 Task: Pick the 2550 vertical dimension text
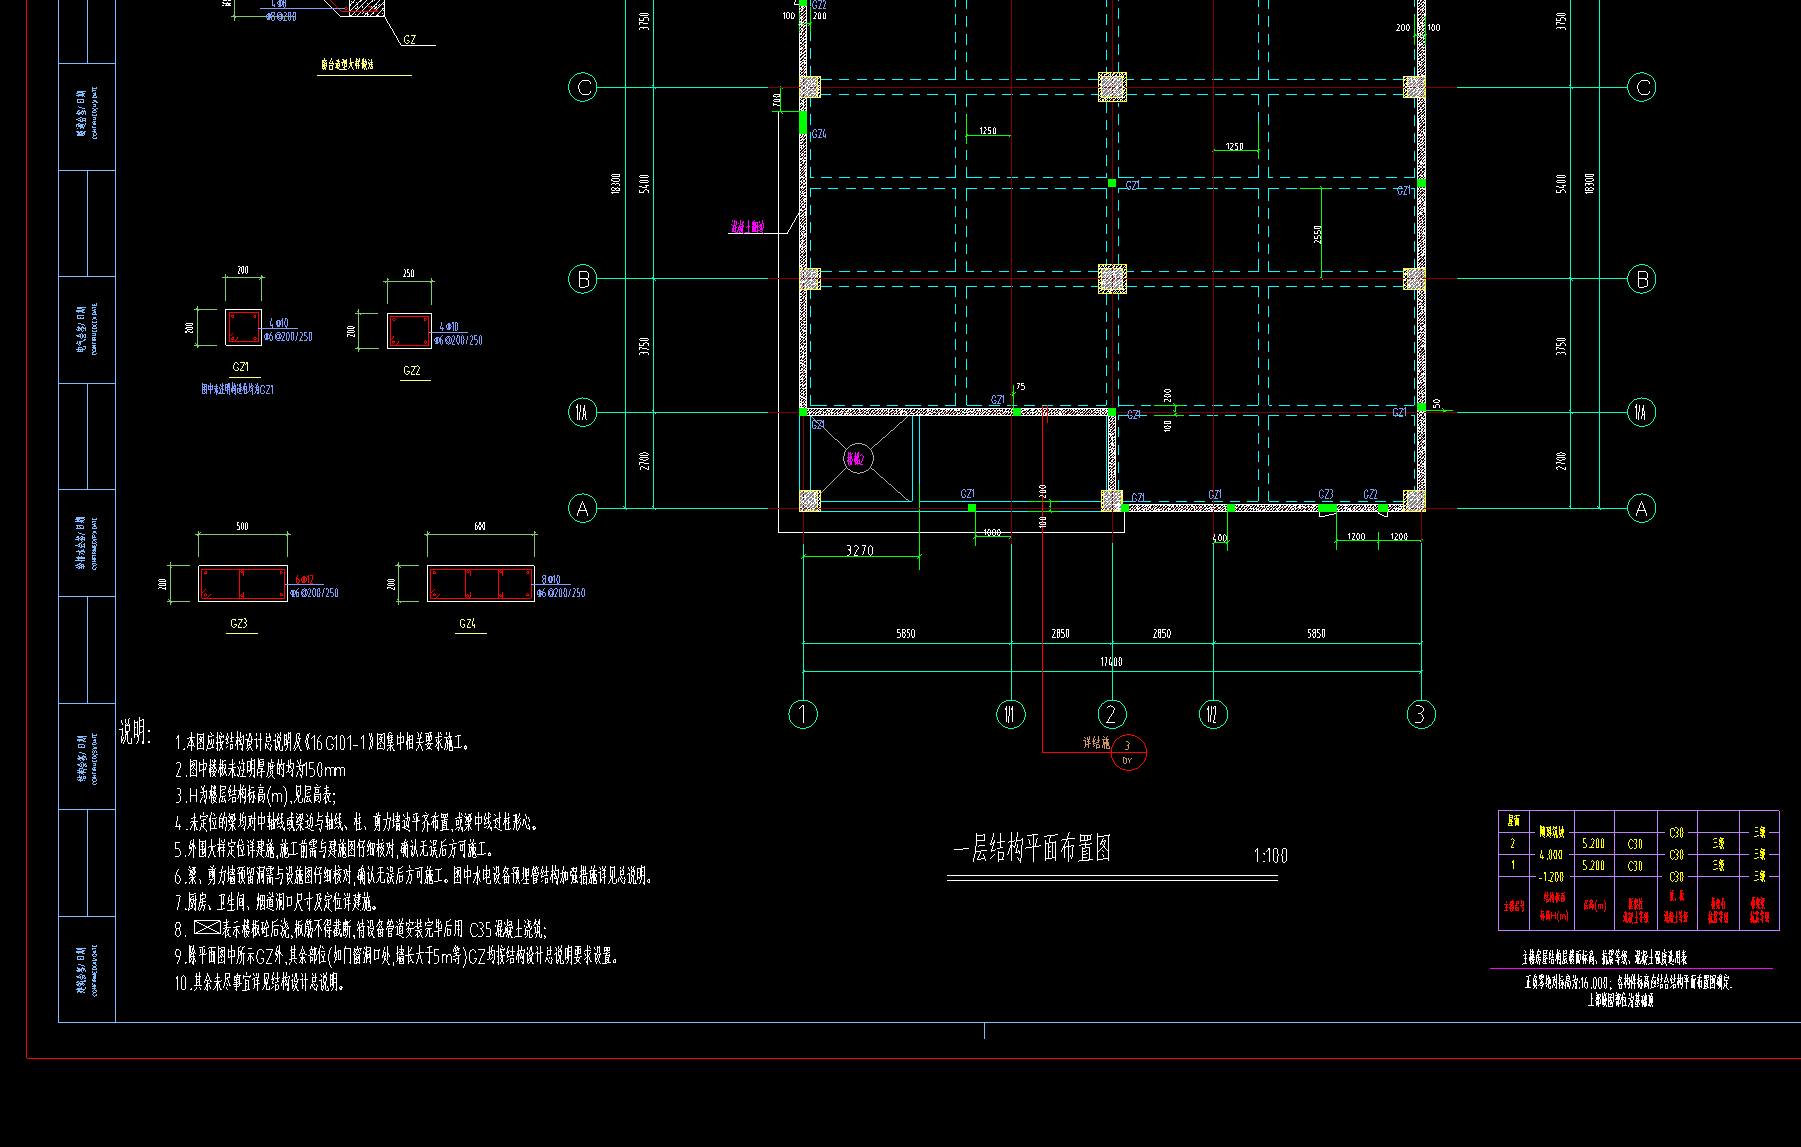pos(1318,234)
